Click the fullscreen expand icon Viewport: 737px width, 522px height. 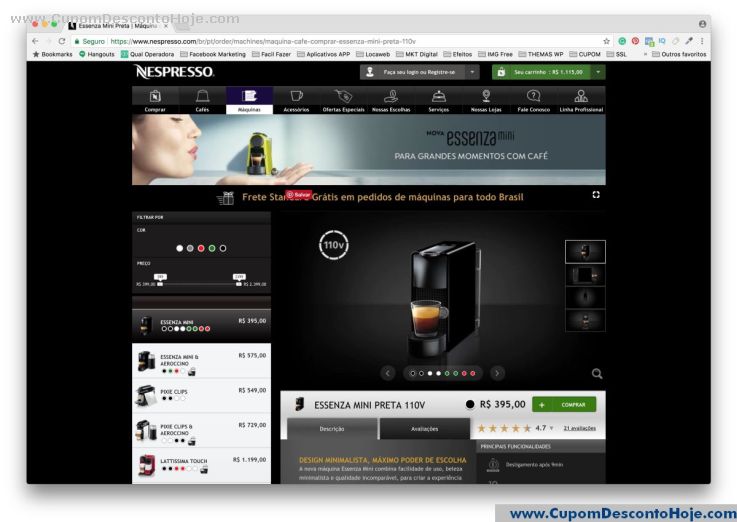pos(596,195)
